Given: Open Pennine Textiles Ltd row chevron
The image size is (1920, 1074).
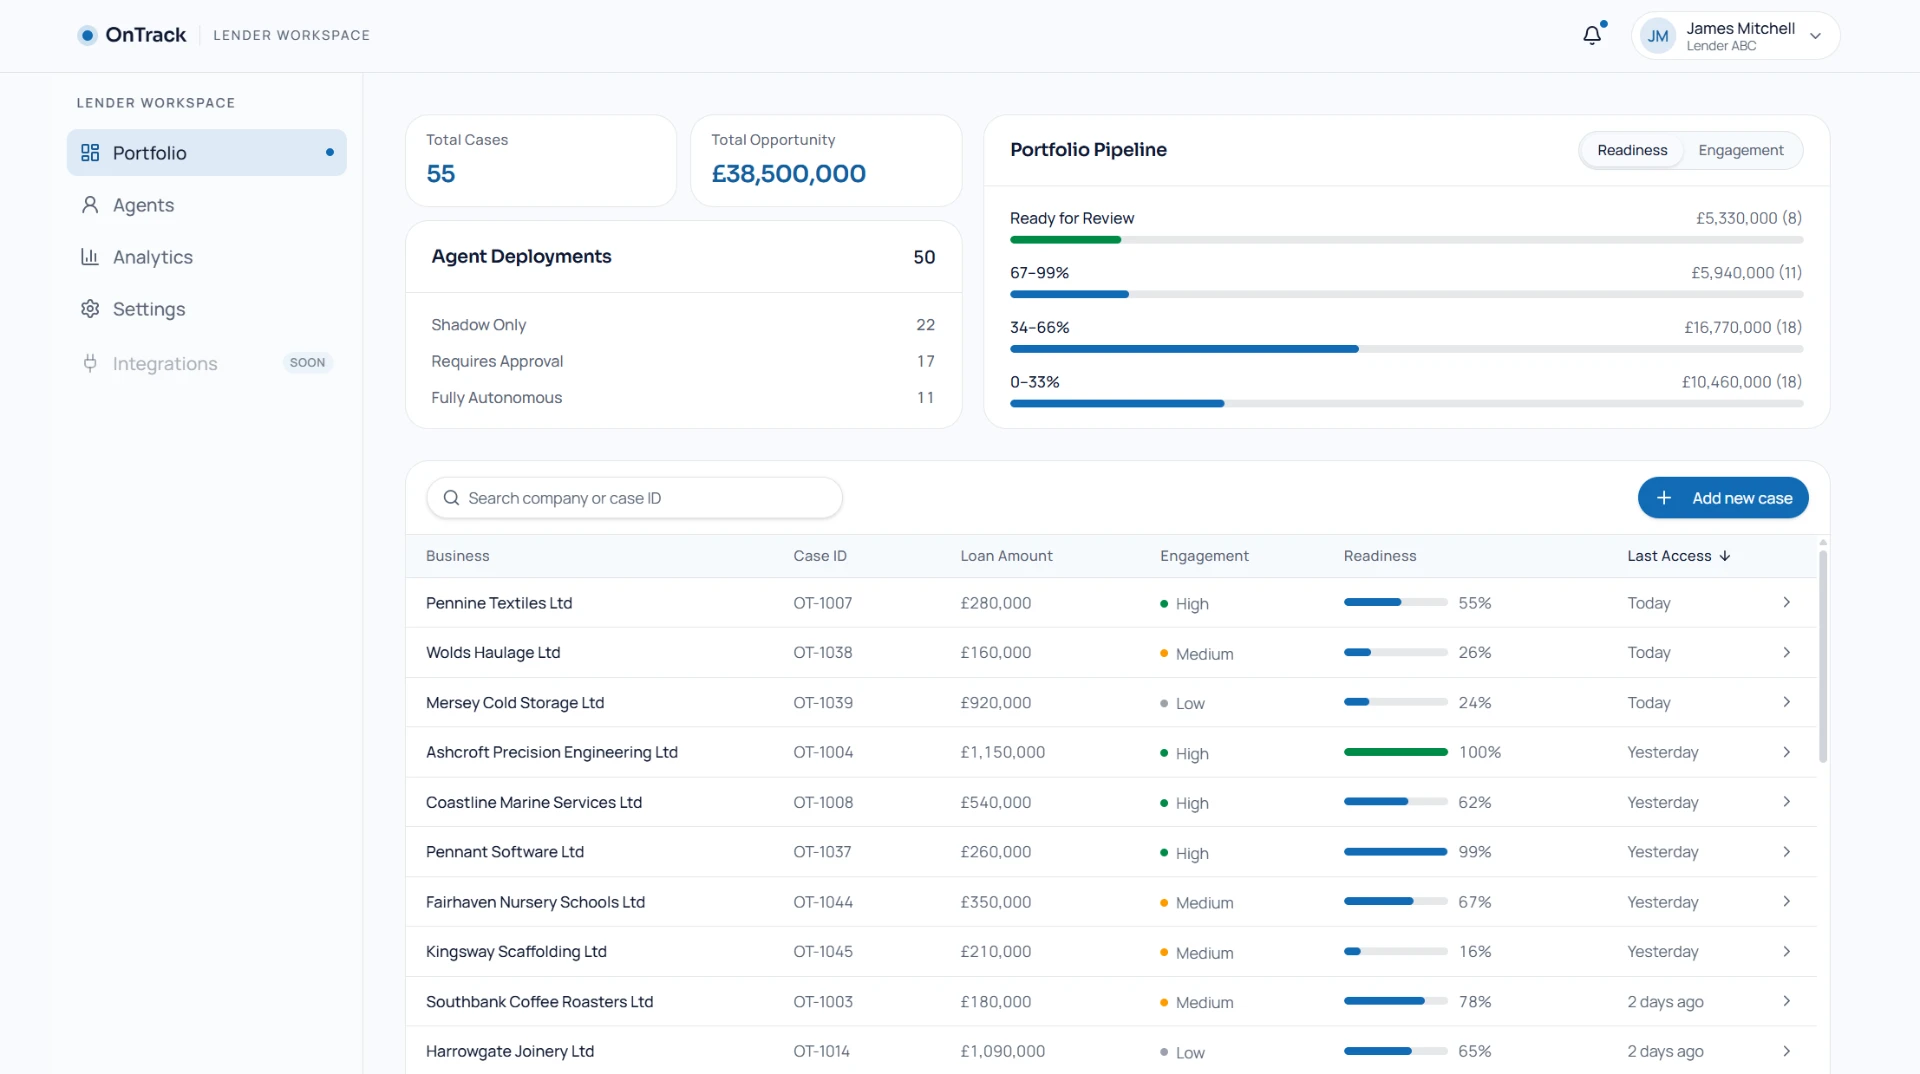Looking at the screenshot, I should click(1786, 602).
